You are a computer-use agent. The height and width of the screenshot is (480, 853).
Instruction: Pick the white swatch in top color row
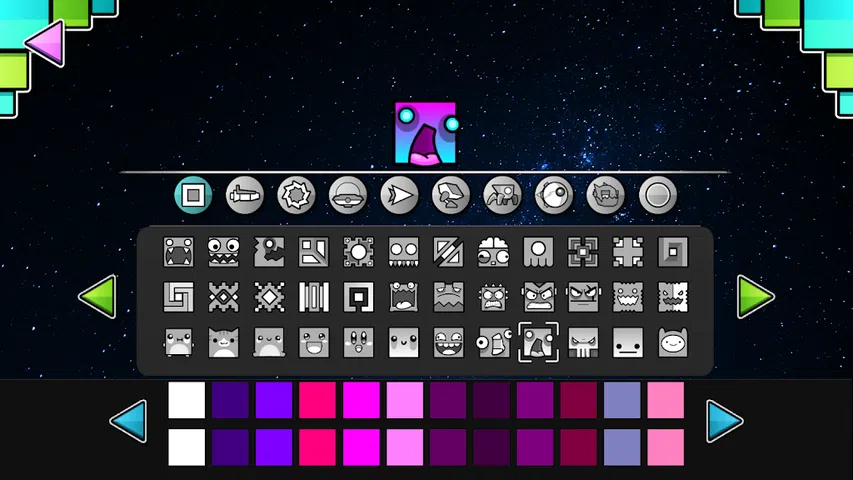(186, 400)
